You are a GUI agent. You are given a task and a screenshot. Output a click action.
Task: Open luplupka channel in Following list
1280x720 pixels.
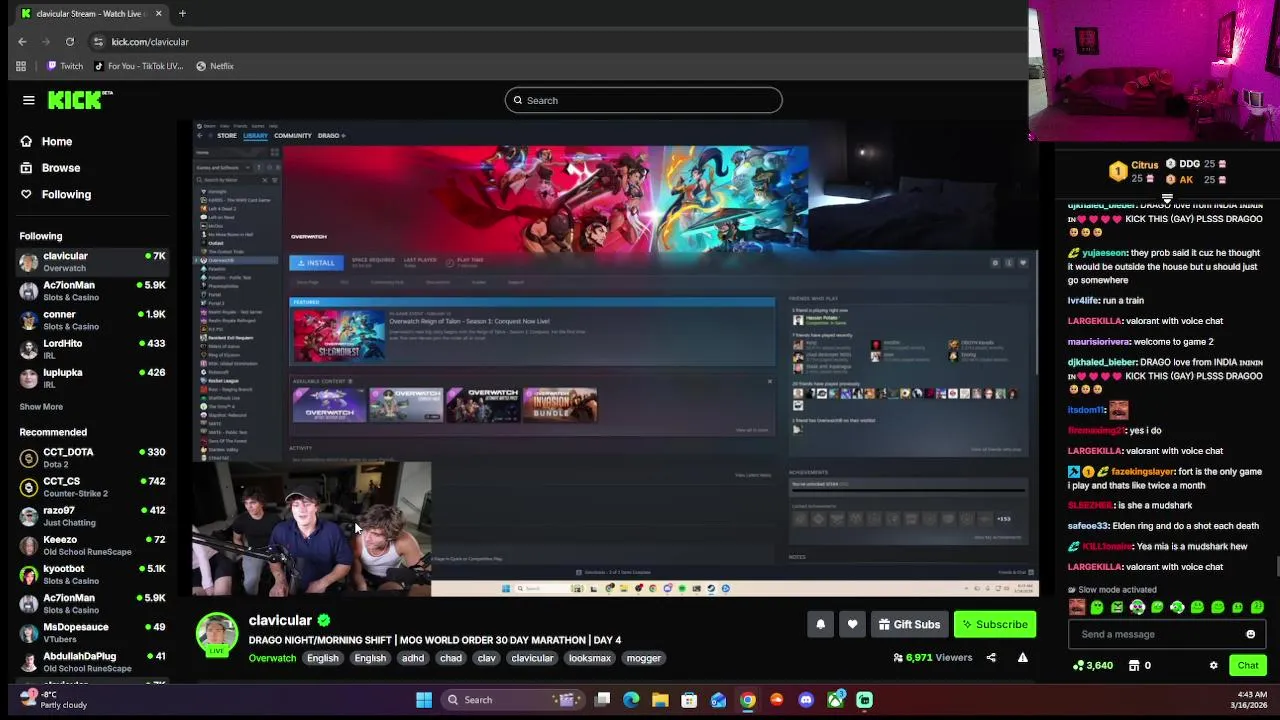(x=92, y=378)
